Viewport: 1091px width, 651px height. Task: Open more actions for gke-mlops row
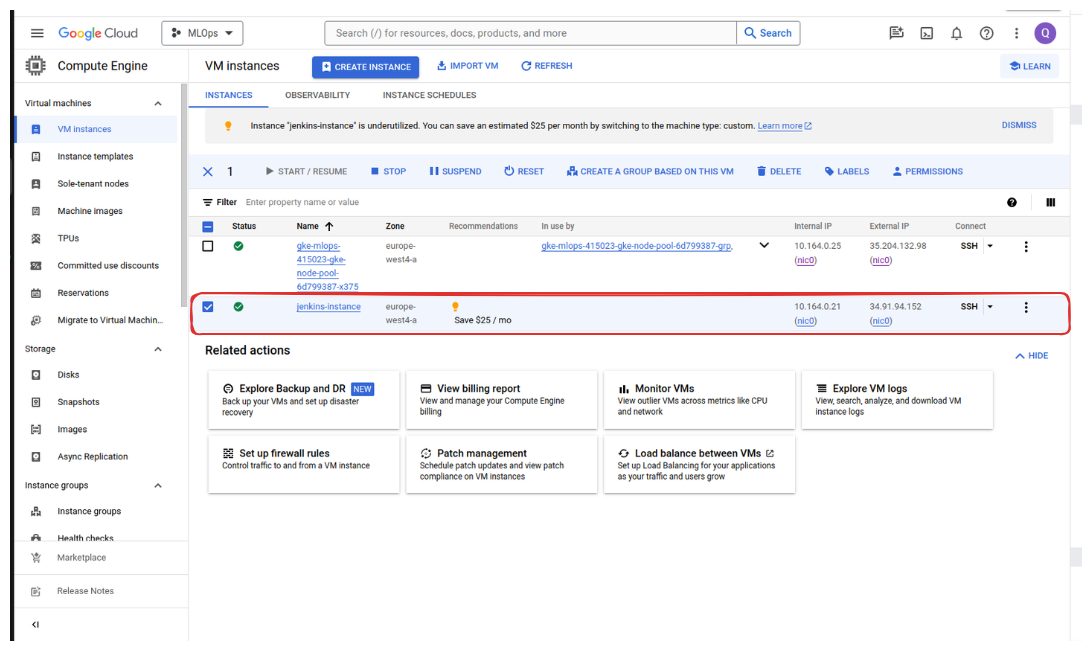click(1026, 246)
